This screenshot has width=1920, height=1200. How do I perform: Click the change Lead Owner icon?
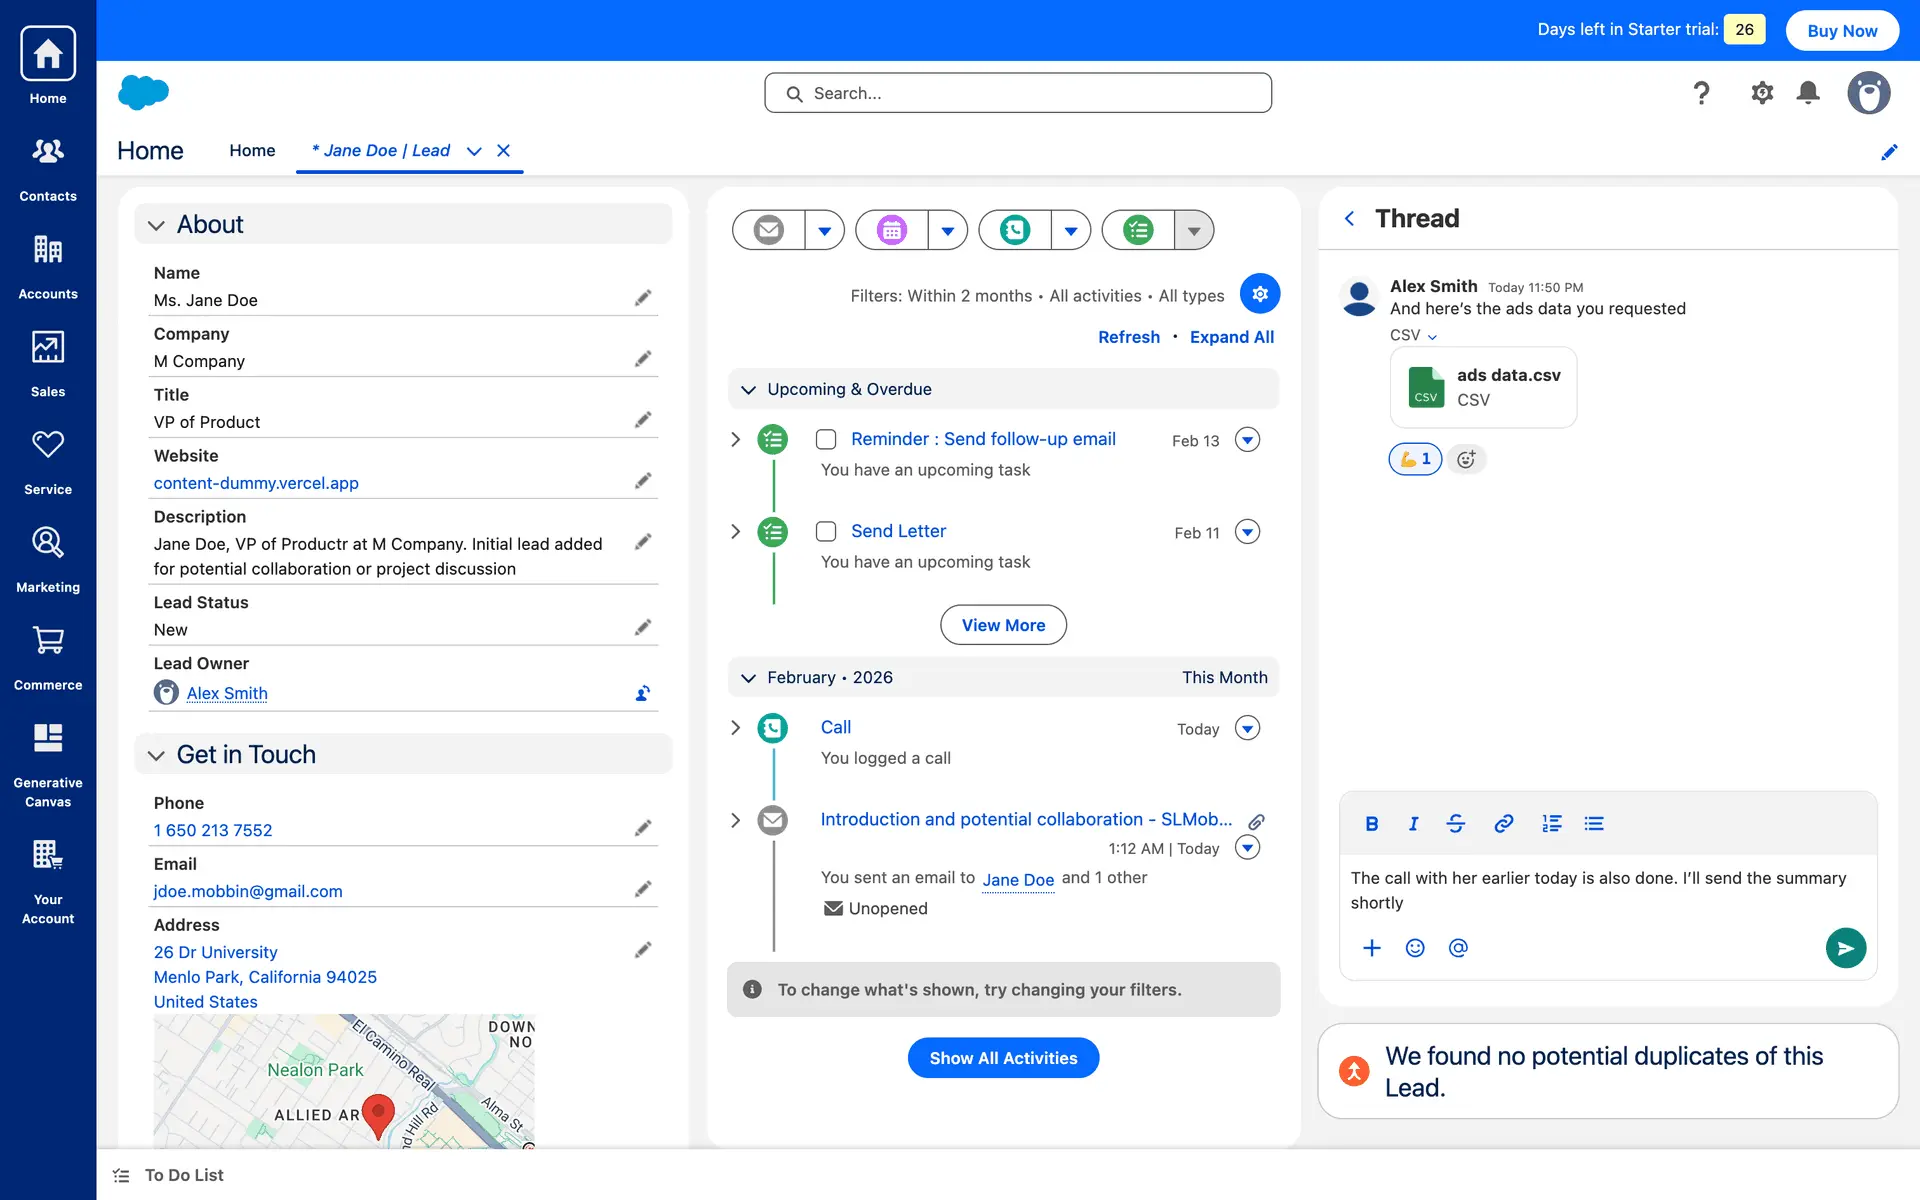pyautogui.click(x=643, y=693)
